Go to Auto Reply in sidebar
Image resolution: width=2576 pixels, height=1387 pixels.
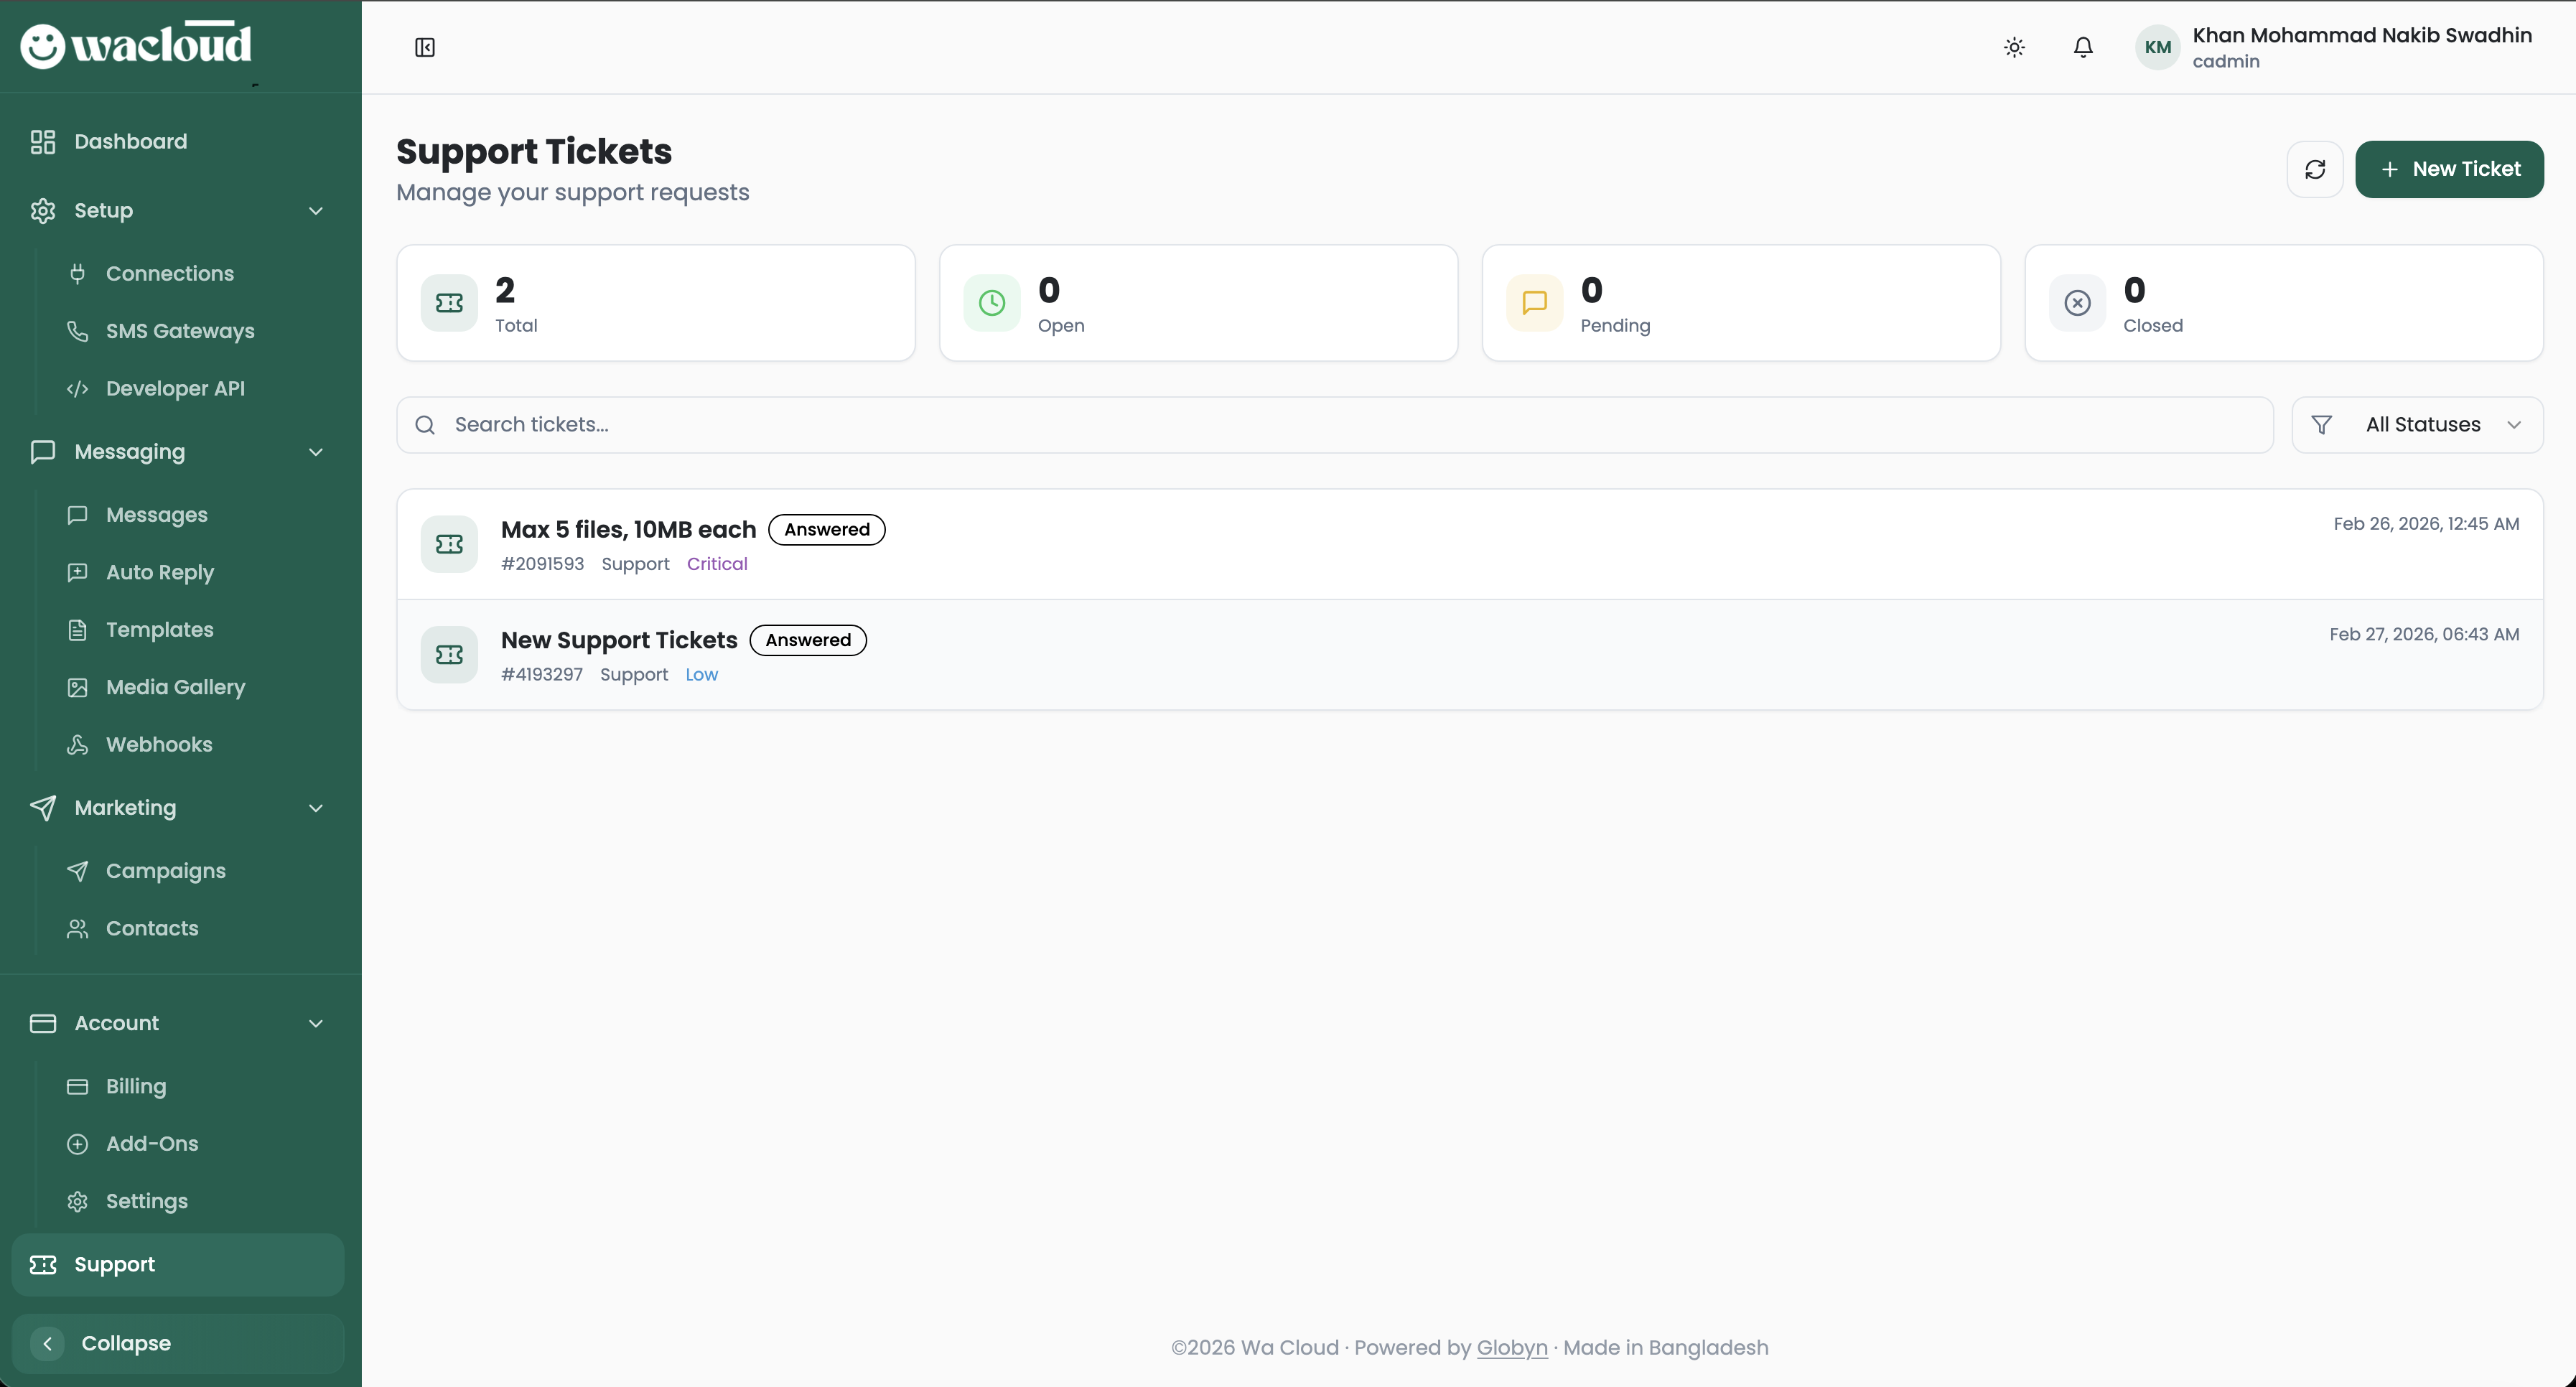point(160,572)
